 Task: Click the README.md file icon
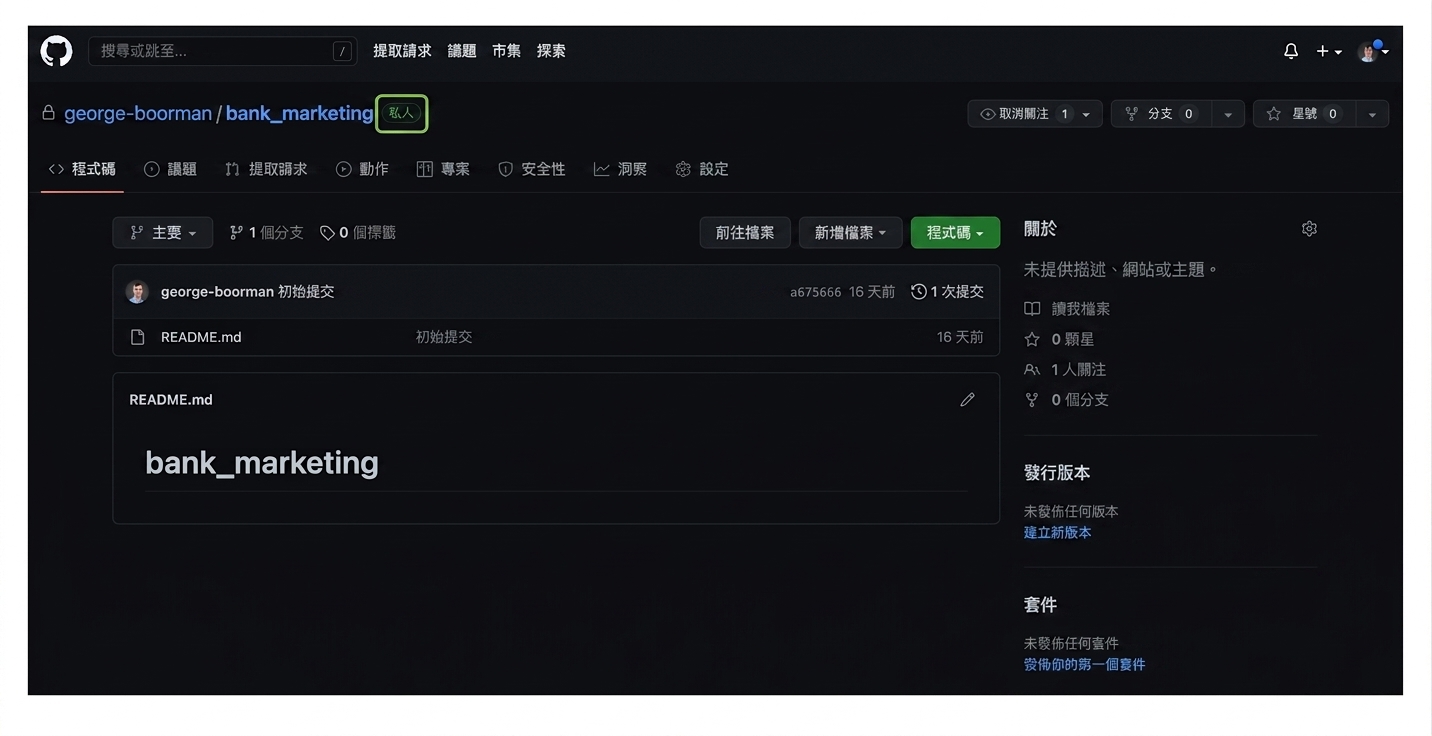point(138,337)
